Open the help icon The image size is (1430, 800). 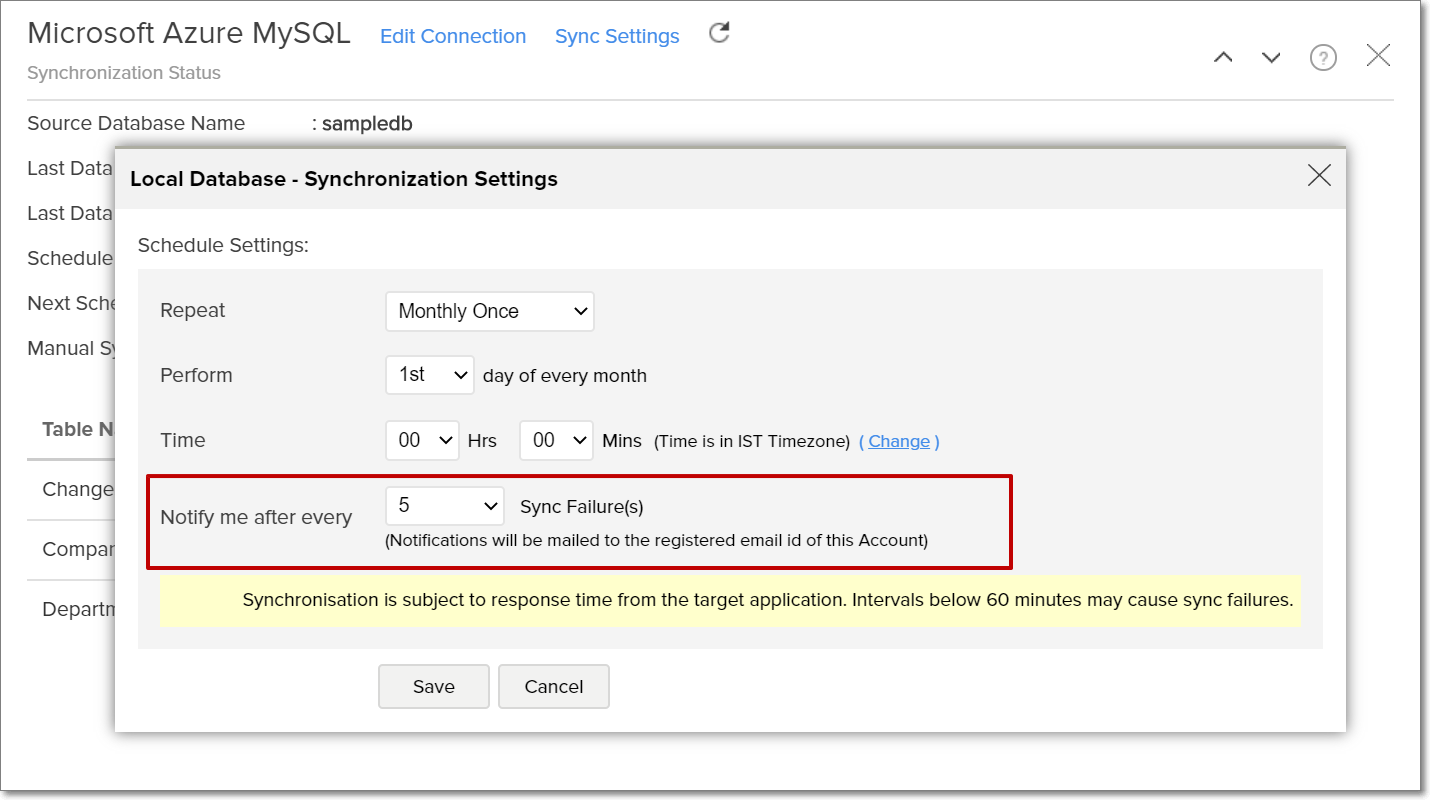(x=1323, y=57)
